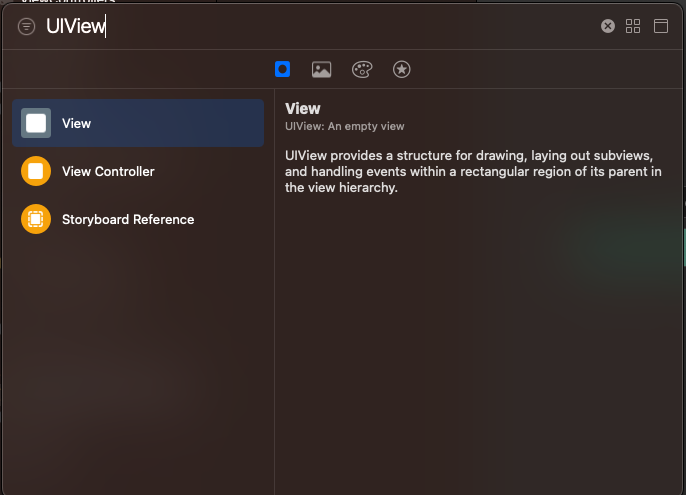This screenshot has height=495, width=686.
Task: Click empty space below Storyboard Reference
Action: pos(138,350)
